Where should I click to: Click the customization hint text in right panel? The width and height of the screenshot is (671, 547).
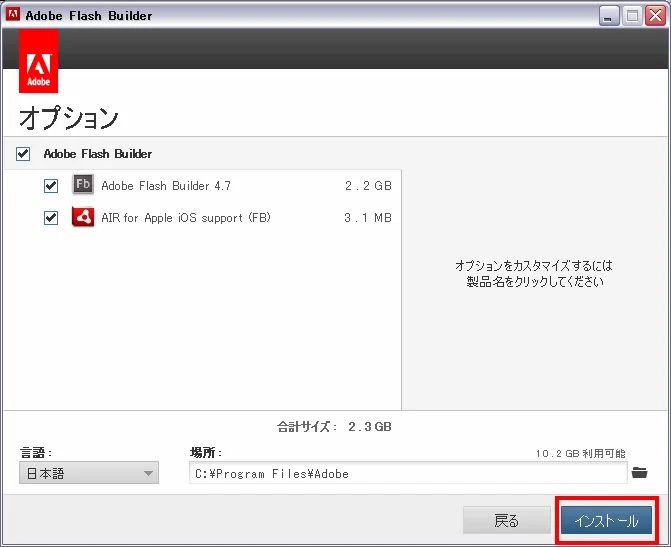(x=534, y=274)
